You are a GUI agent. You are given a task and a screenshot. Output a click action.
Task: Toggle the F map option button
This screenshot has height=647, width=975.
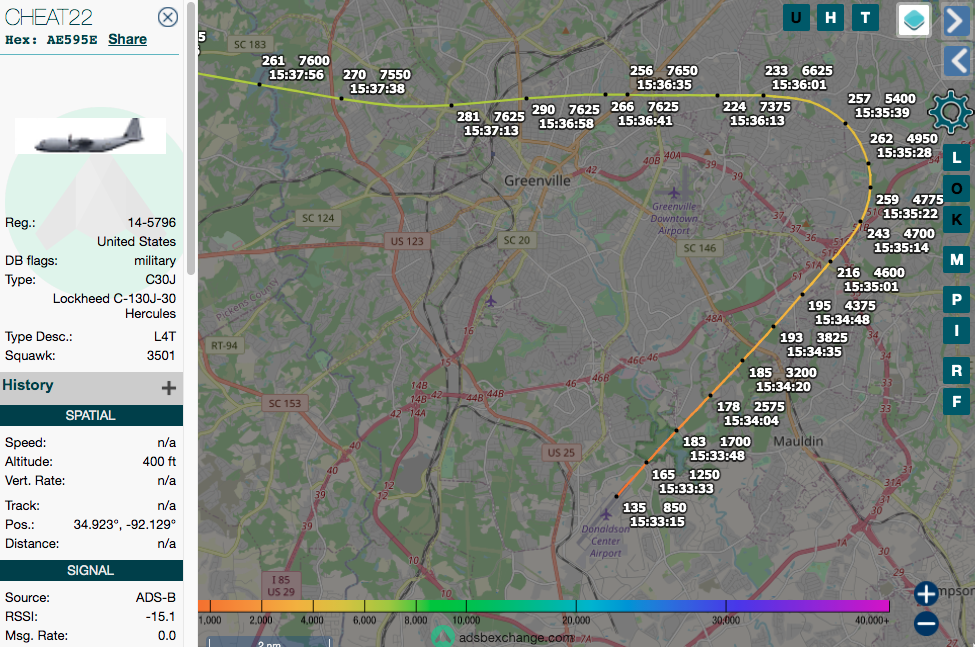pyautogui.click(x=957, y=402)
